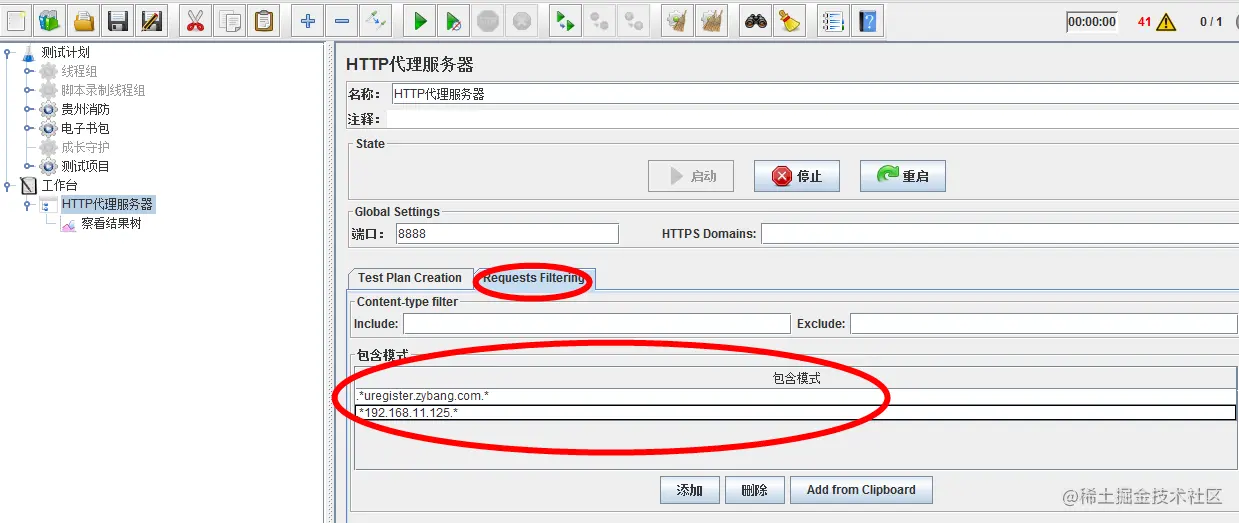1239x523 pixels.
Task: Click the Content-type Include field
Action: coord(596,324)
